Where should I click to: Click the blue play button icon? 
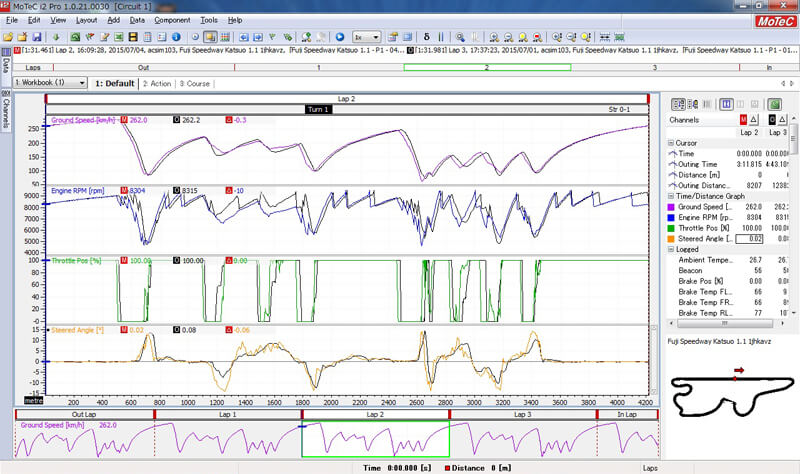(340, 37)
